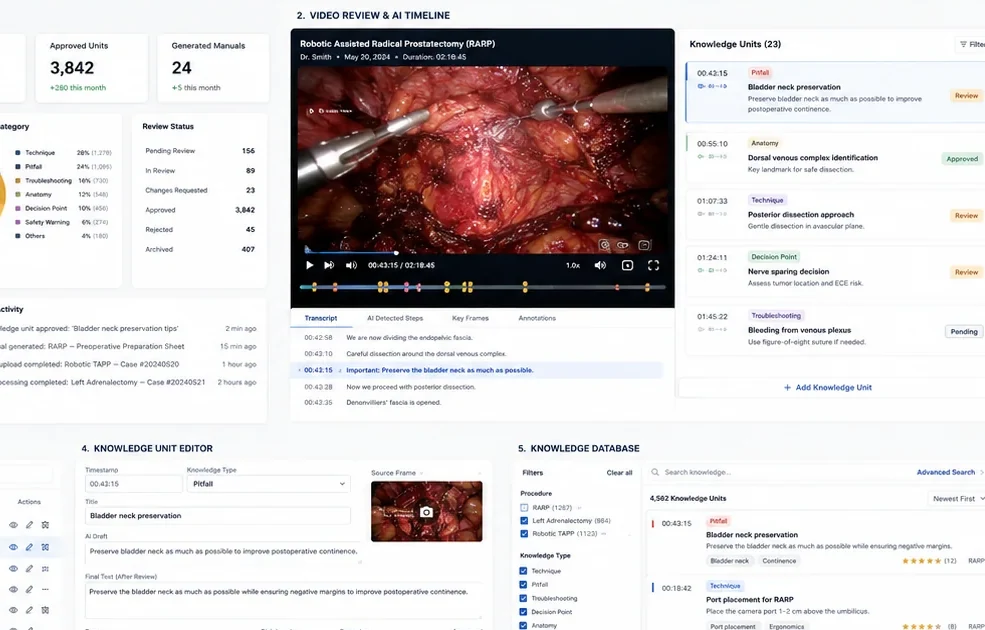Play the RARP surgery video
Image resolution: width=985 pixels, height=630 pixels.
pyautogui.click(x=309, y=265)
